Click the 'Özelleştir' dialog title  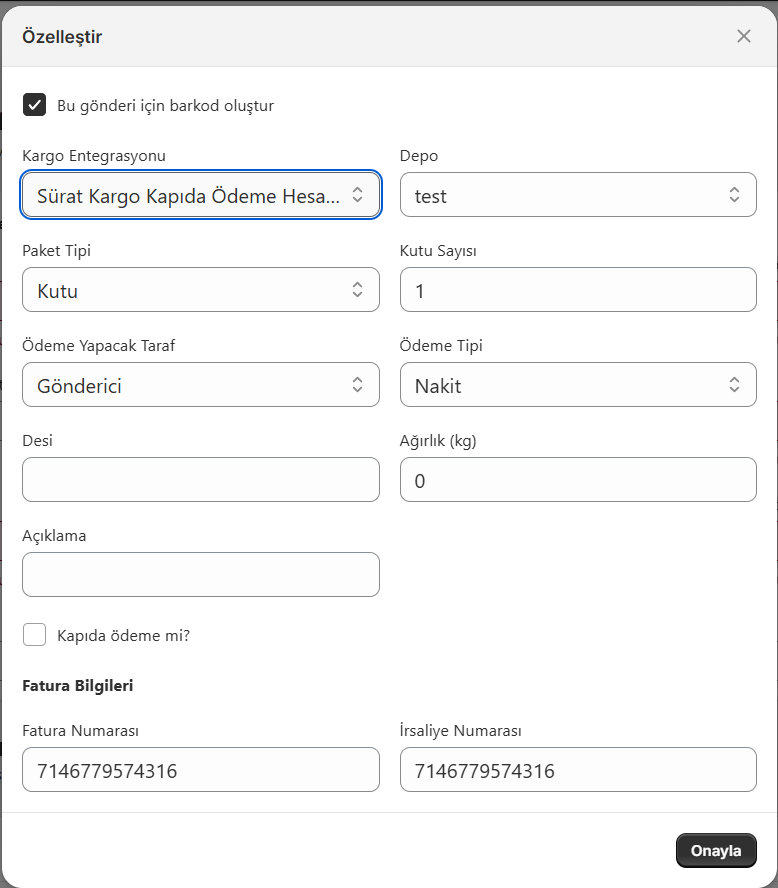[x=62, y=37]
